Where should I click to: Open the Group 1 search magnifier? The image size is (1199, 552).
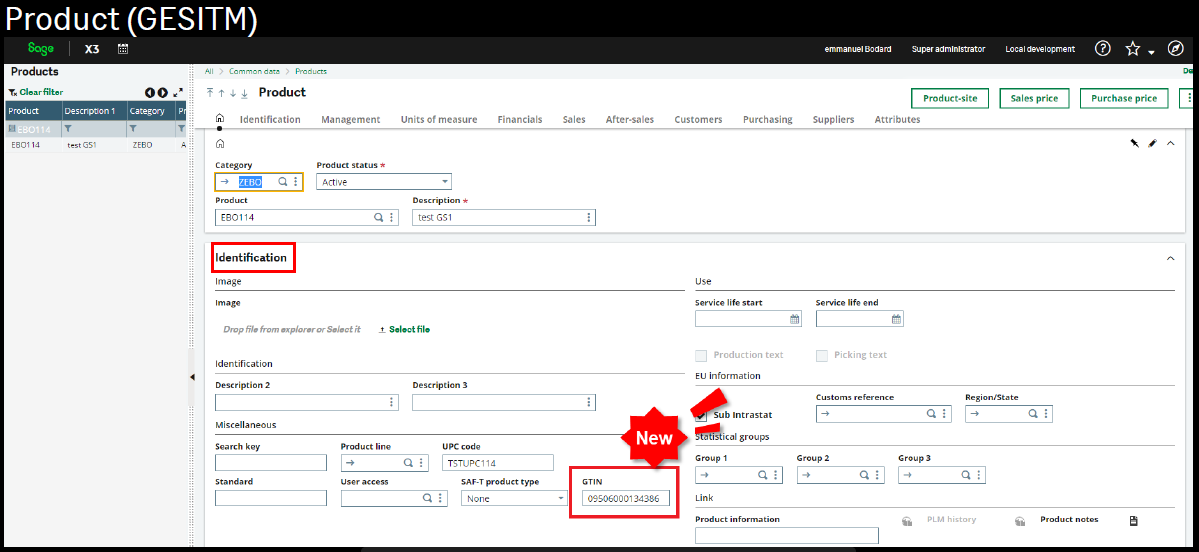pos(762,475)
